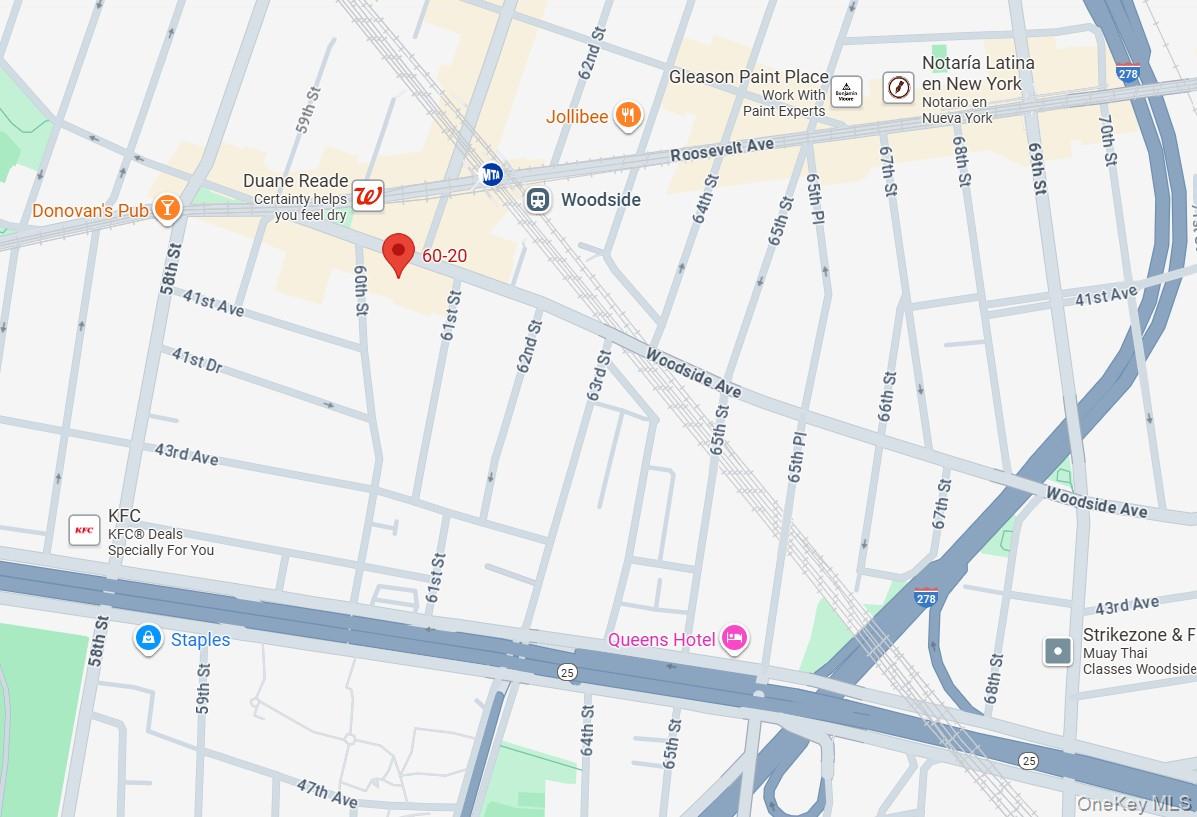Open the Queens Hotel label
Image resolution: width=1197 pixels, height=817 pixels.
coord(661,640)
